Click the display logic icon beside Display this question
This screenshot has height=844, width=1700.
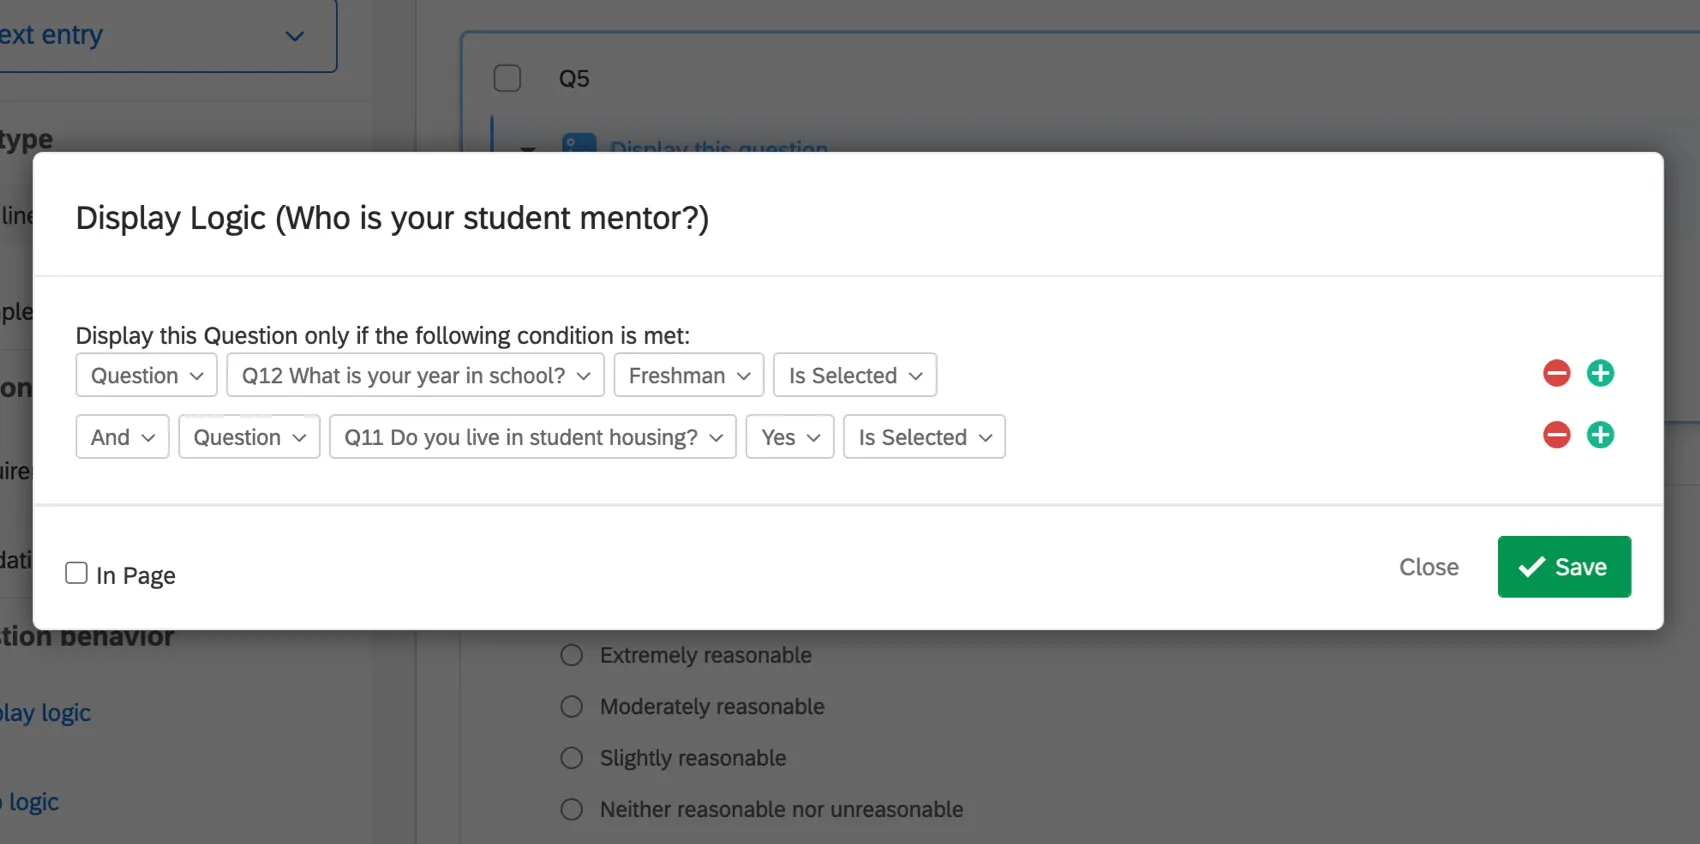(579, 146)
